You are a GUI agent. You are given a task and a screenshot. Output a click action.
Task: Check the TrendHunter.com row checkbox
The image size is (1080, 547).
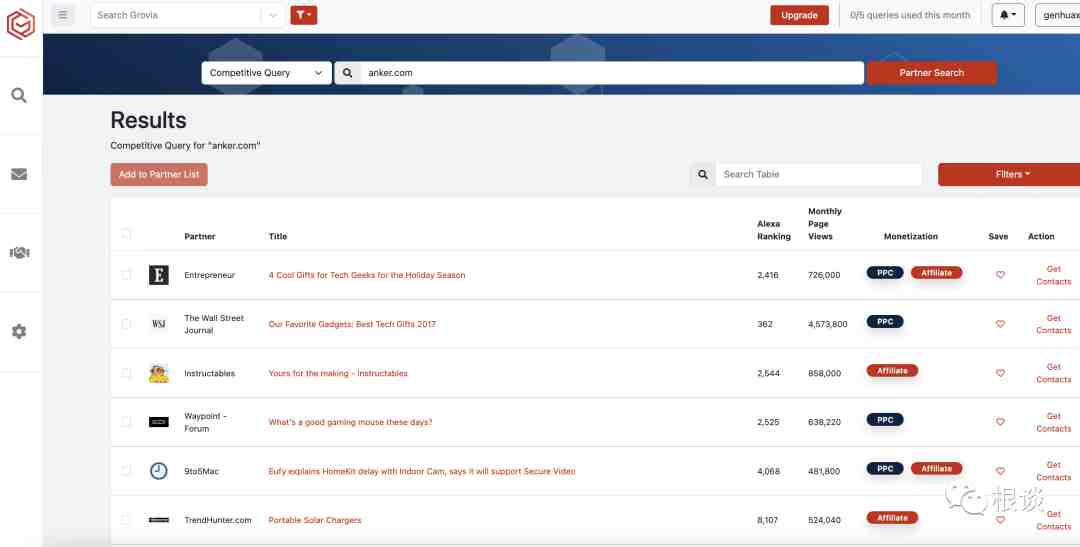[126, 520]
